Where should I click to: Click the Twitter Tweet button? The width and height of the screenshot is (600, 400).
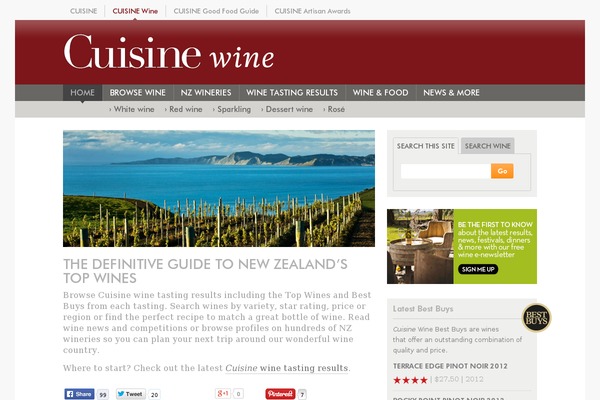(x=130, y=394)
